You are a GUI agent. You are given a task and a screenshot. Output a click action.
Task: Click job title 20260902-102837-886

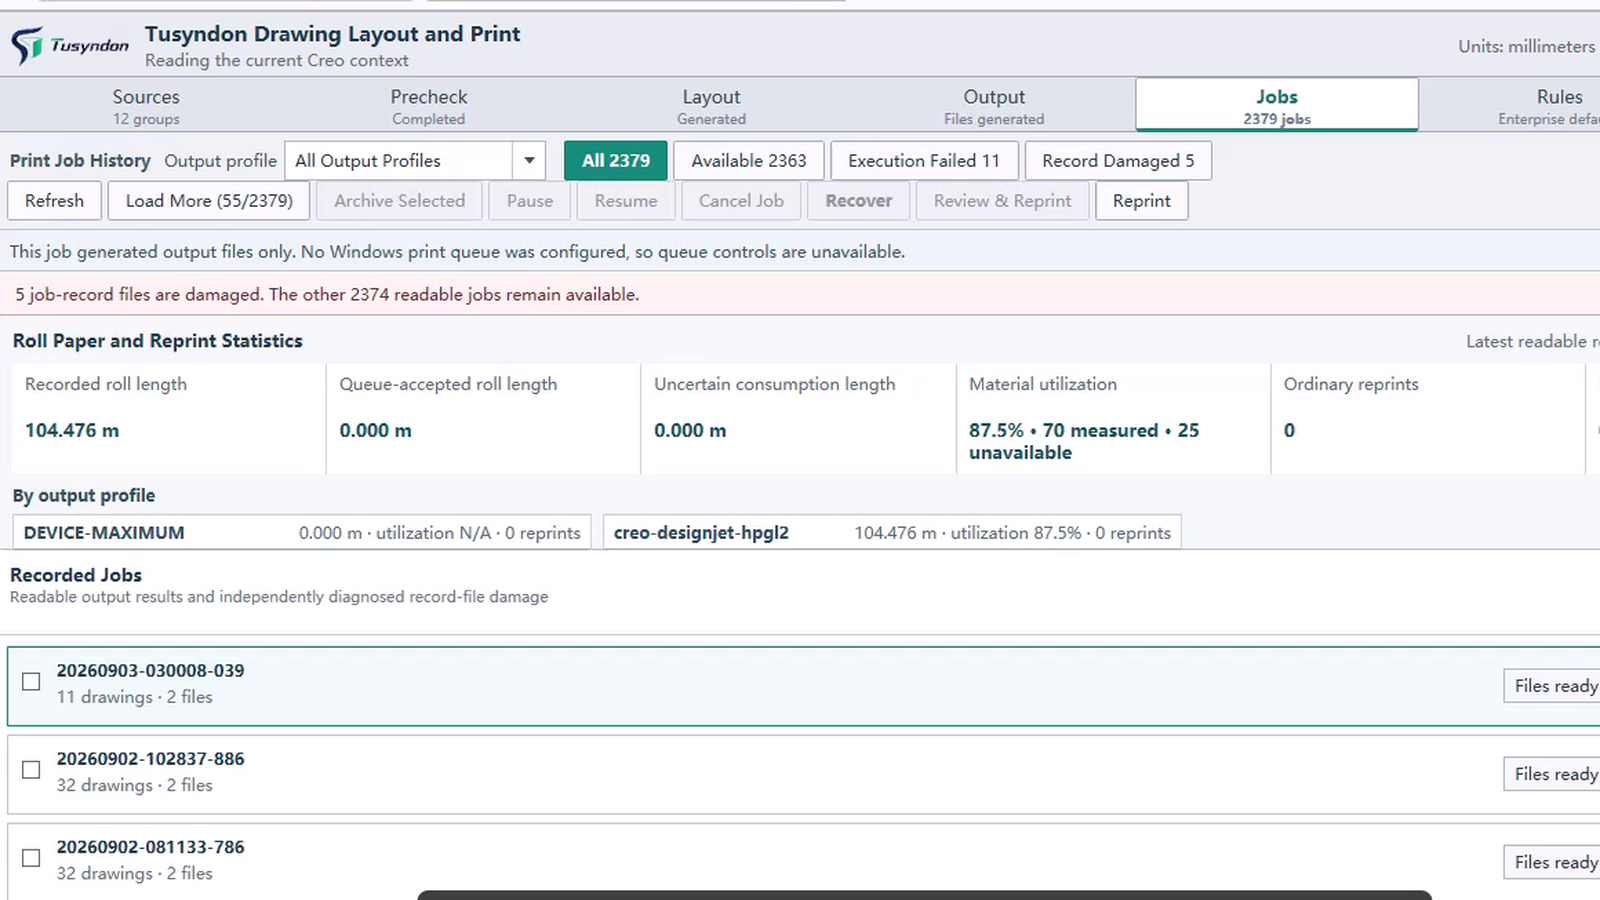150,759
